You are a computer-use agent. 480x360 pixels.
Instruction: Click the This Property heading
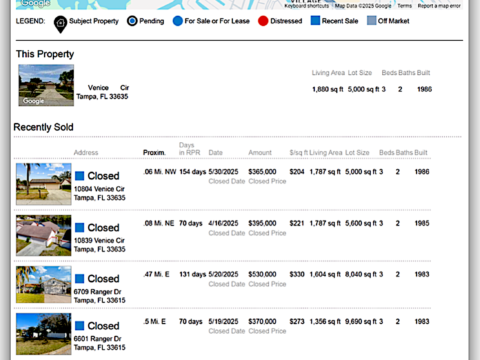pyautogui.click(x=45, y=54)
